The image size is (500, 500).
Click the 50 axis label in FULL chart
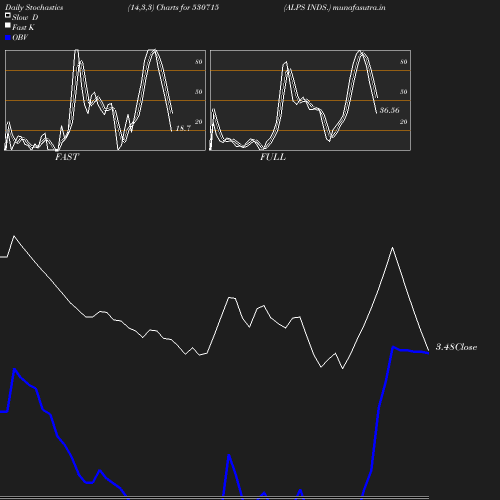pyautogui.click(x=404, y=92)
